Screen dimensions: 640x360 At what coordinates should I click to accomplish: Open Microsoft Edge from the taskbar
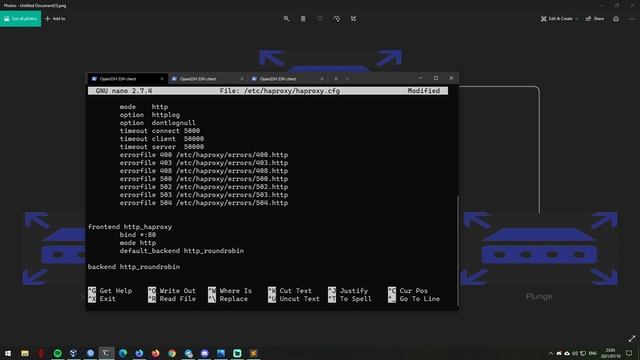[x=123, y=353]
